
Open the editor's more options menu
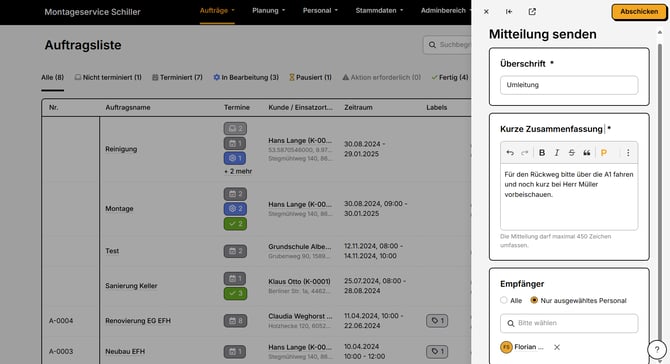point(628,153)
